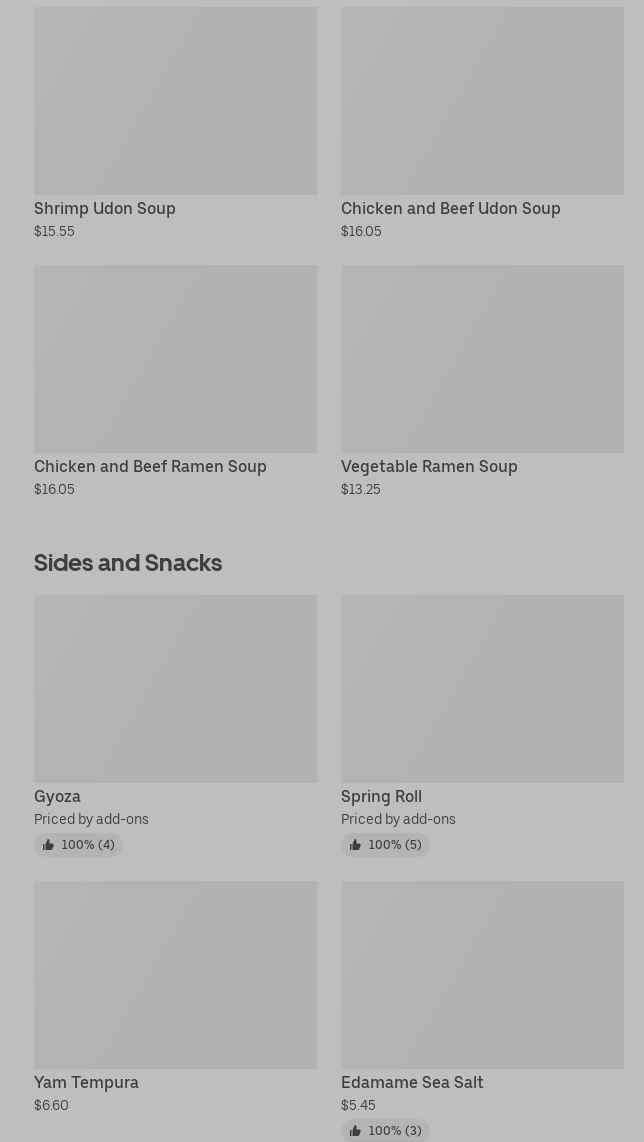Click the Spring Roll 100% (5) rating badge
Screen dimensions: 644x1142
point(385,845)
